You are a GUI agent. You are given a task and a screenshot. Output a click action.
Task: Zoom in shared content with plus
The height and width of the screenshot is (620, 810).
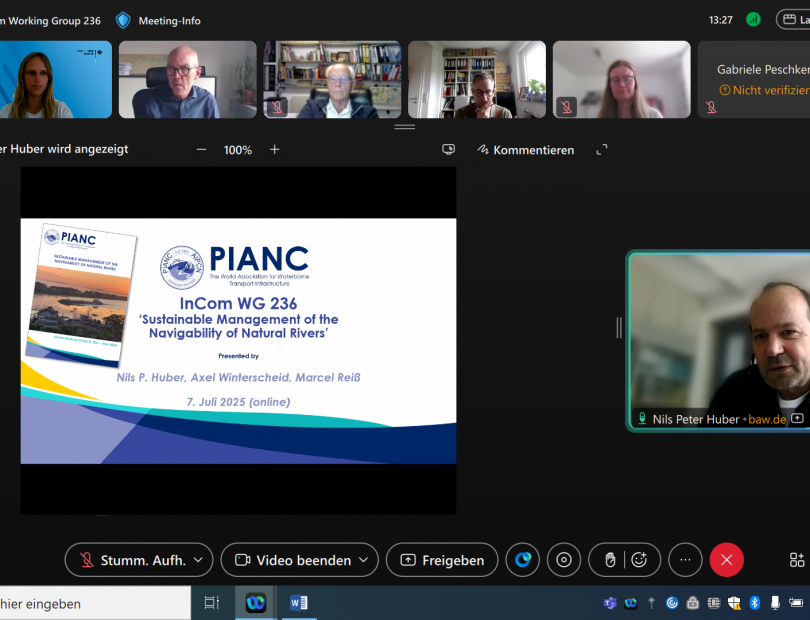(274, 150)
